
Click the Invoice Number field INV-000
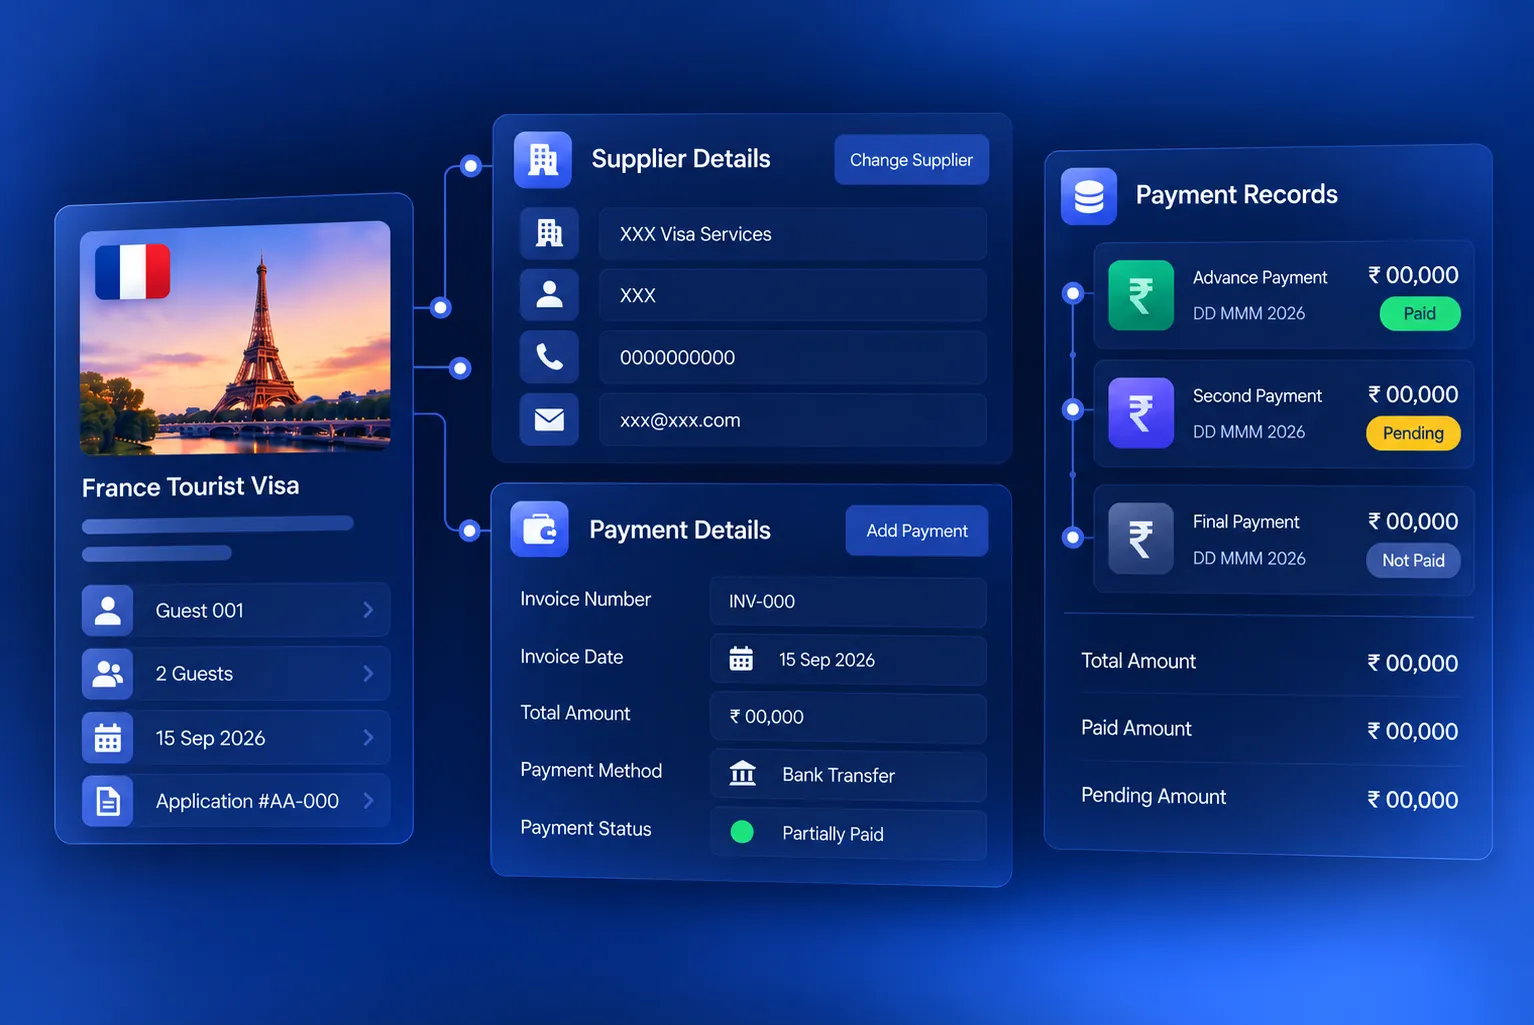[848, 601]
